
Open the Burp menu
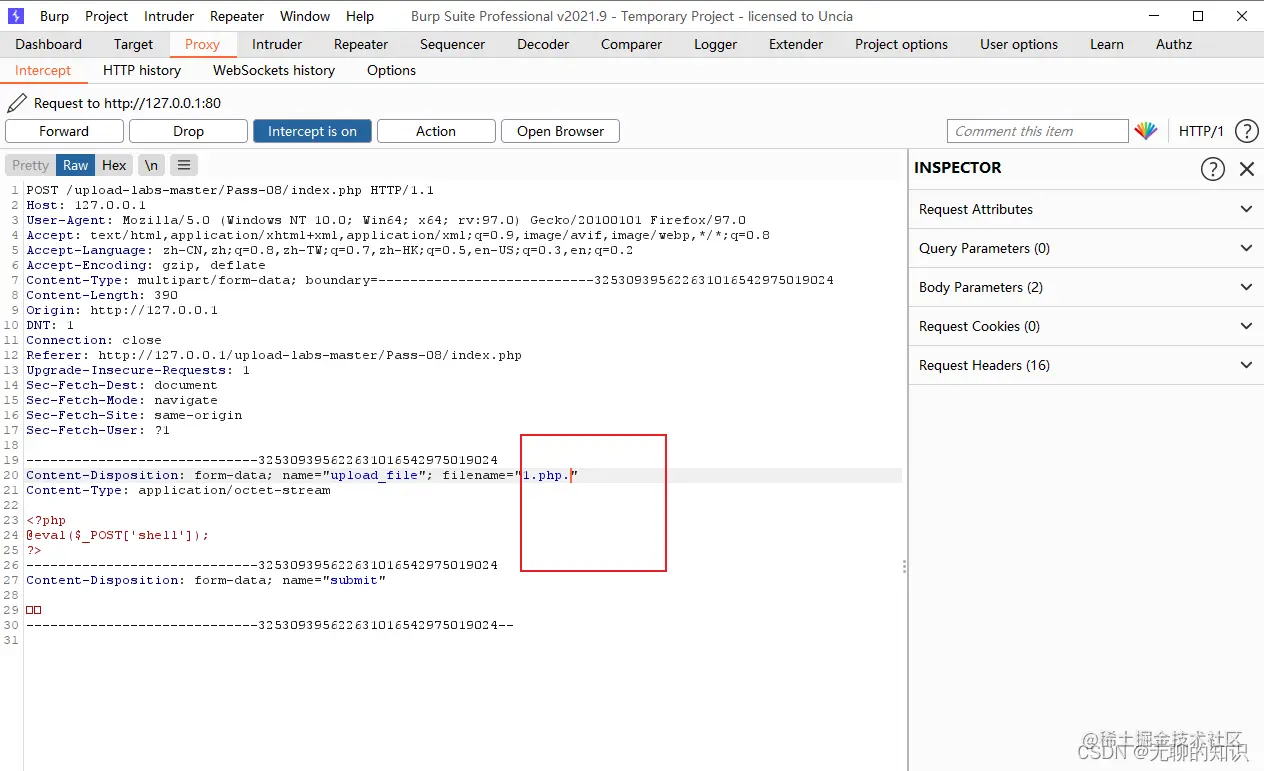click(54, 16)
